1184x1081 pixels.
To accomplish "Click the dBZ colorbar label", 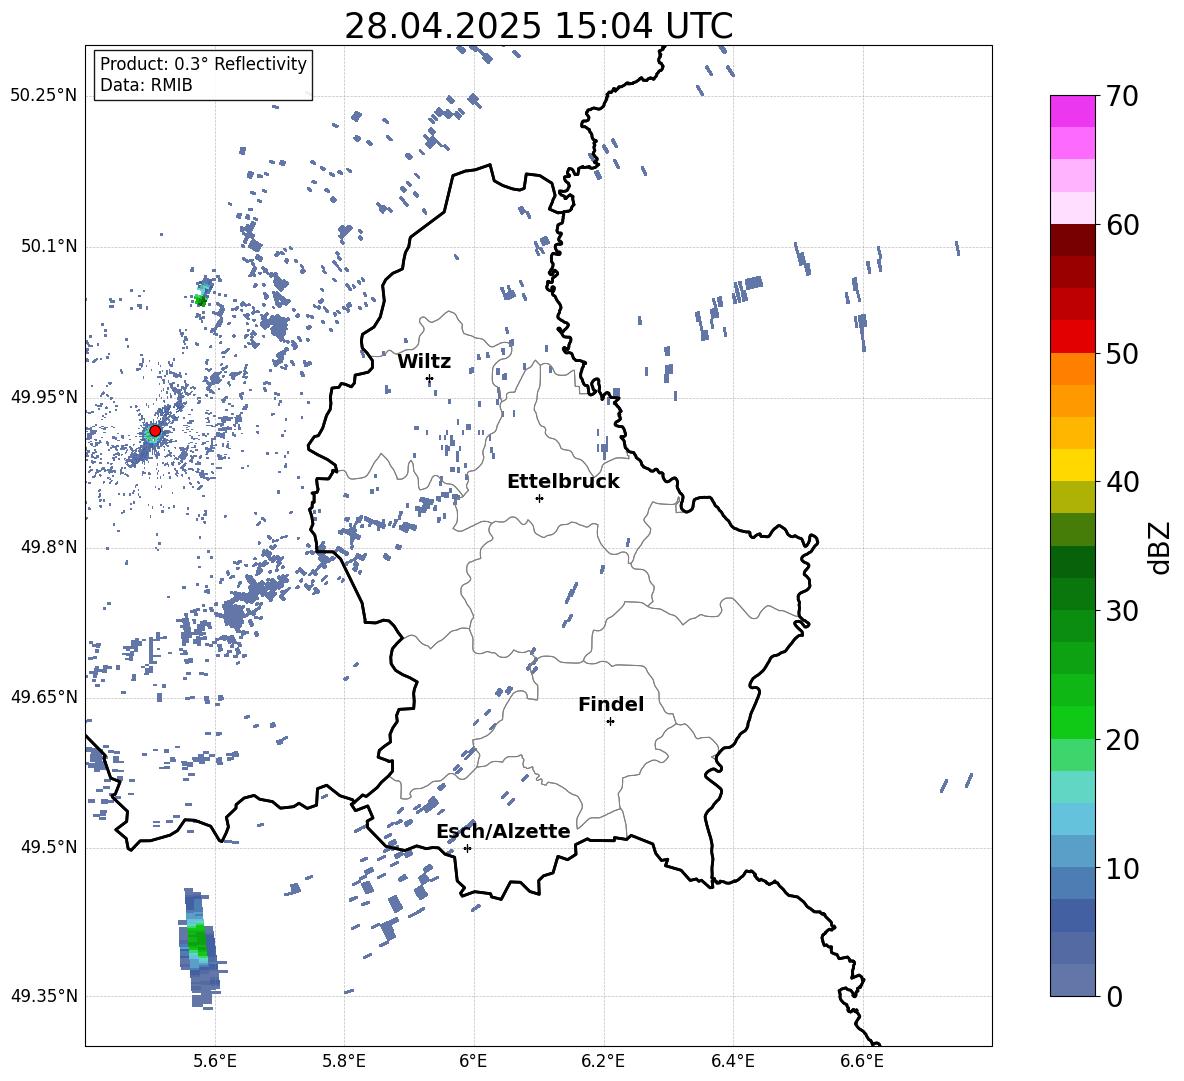I will 1161,547.
